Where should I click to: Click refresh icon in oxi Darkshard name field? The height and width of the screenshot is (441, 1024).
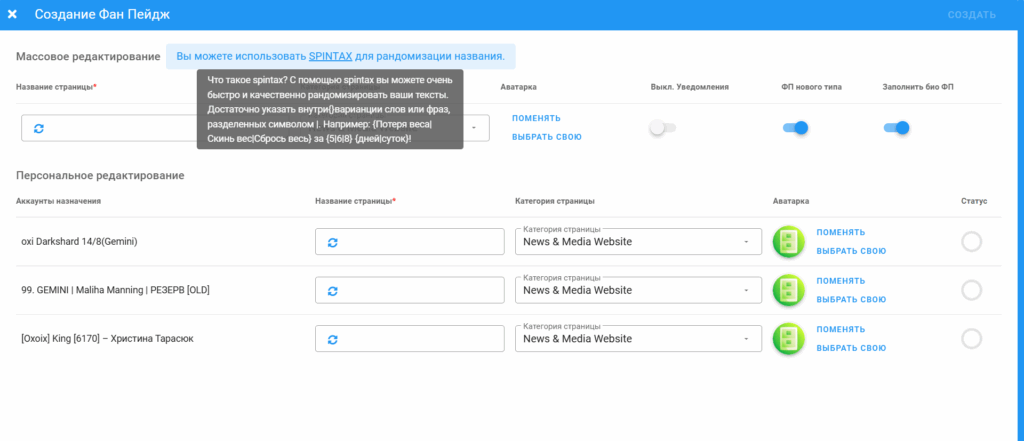click(332, 242)
